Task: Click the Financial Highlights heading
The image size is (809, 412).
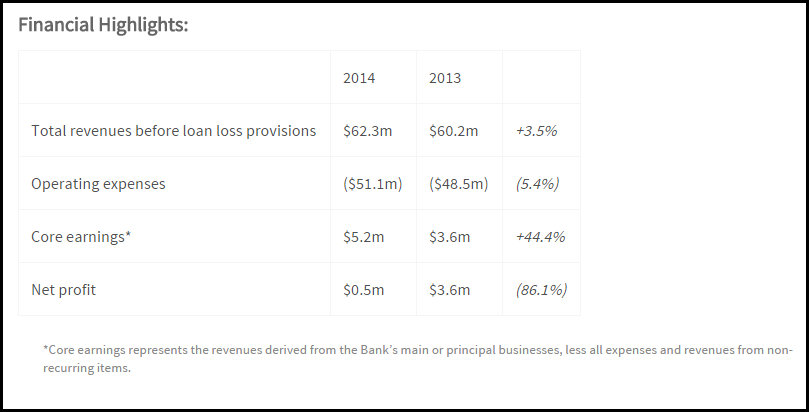Action: 103,25
